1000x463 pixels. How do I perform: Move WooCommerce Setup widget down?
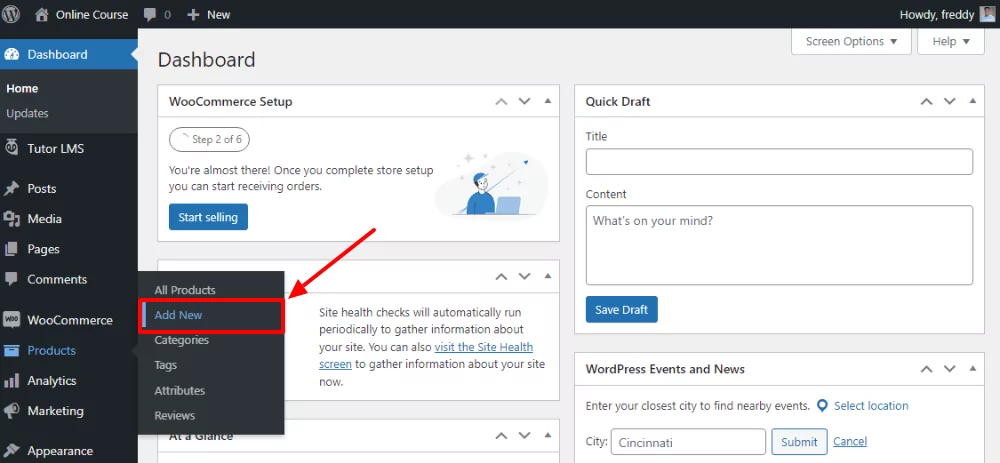(524, 101)
